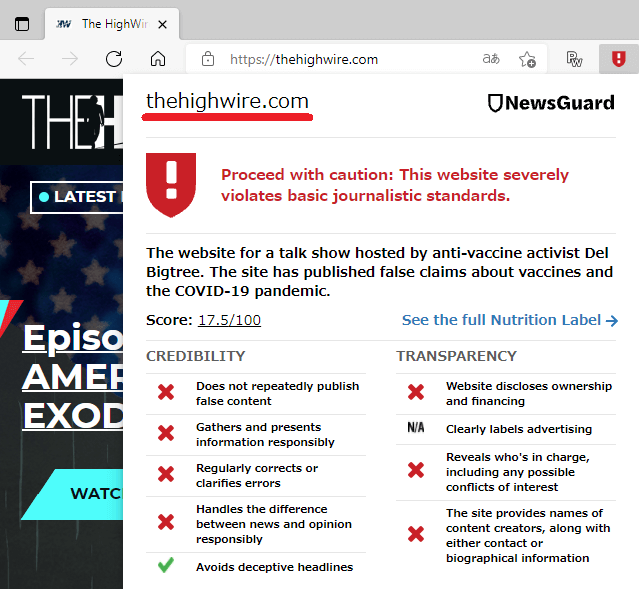Select The HighWire browser tab
The width and height of the screenshot is (639, 589).
pyautogui.click(x=112, y=24)
